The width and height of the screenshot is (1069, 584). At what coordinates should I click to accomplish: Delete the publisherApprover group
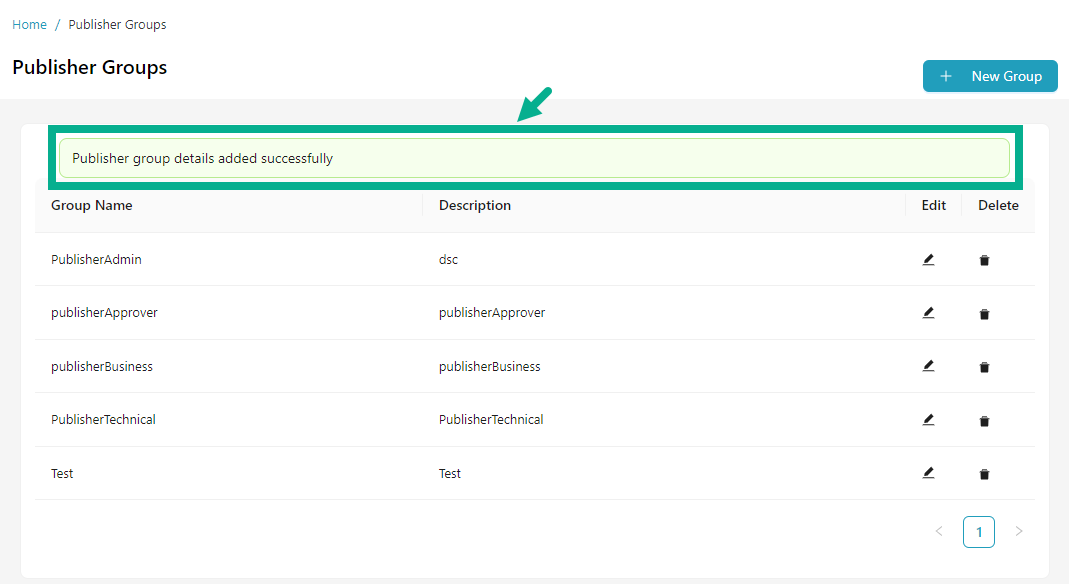tap(984, 313)
